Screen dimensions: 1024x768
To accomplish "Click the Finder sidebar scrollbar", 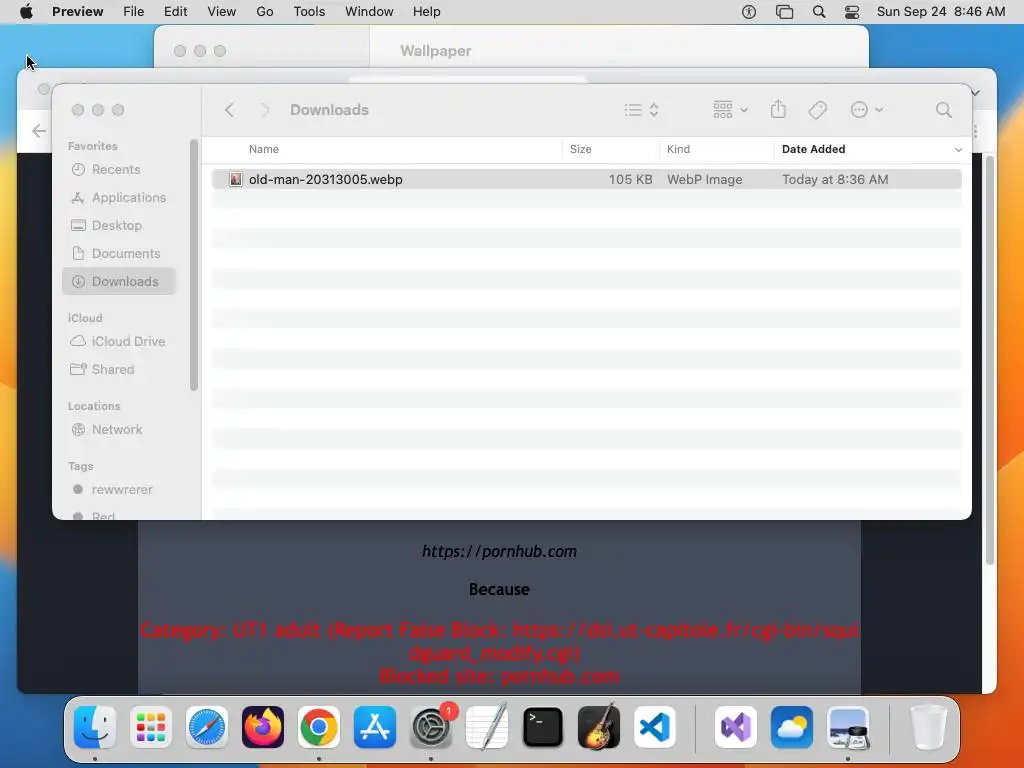I will [x=193, y=264].
